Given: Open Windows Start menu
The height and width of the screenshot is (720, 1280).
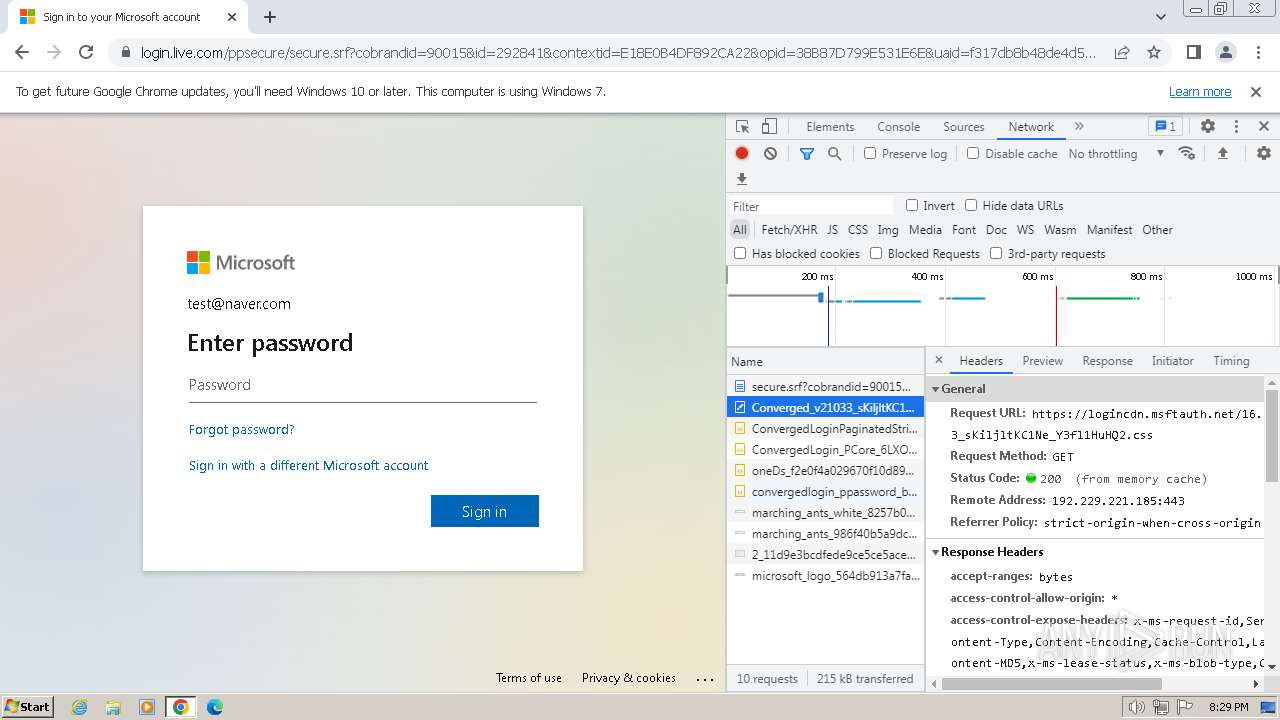Looking at the screenshot, I should 28,707.
